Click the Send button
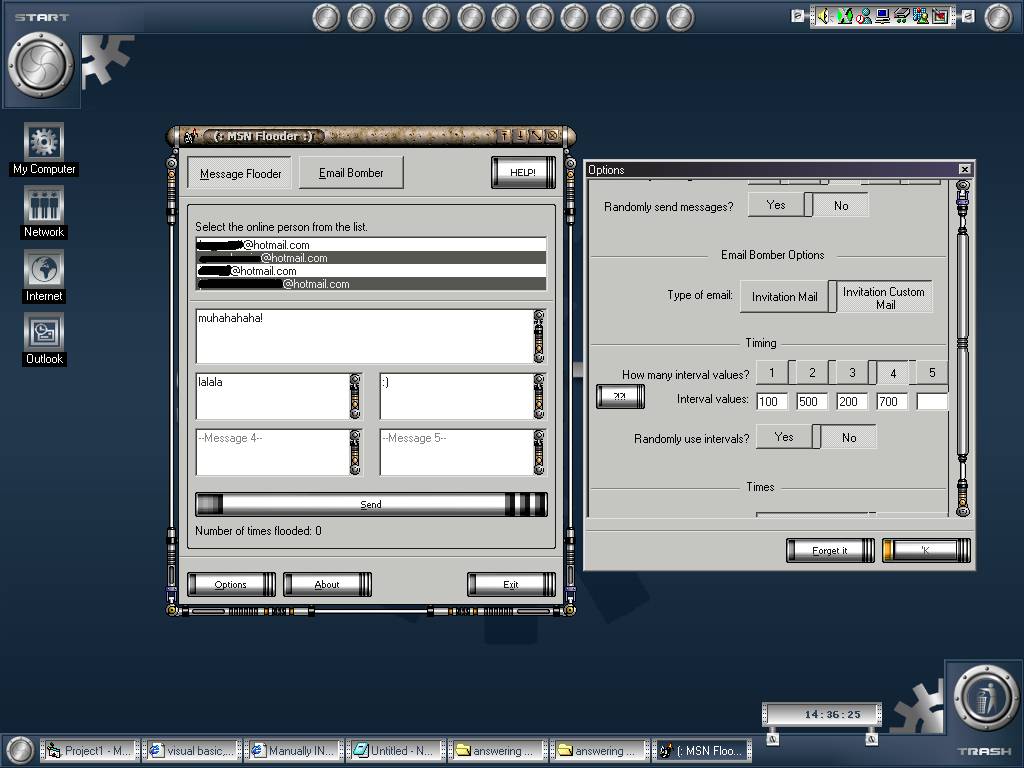 [x=371, y=504]
